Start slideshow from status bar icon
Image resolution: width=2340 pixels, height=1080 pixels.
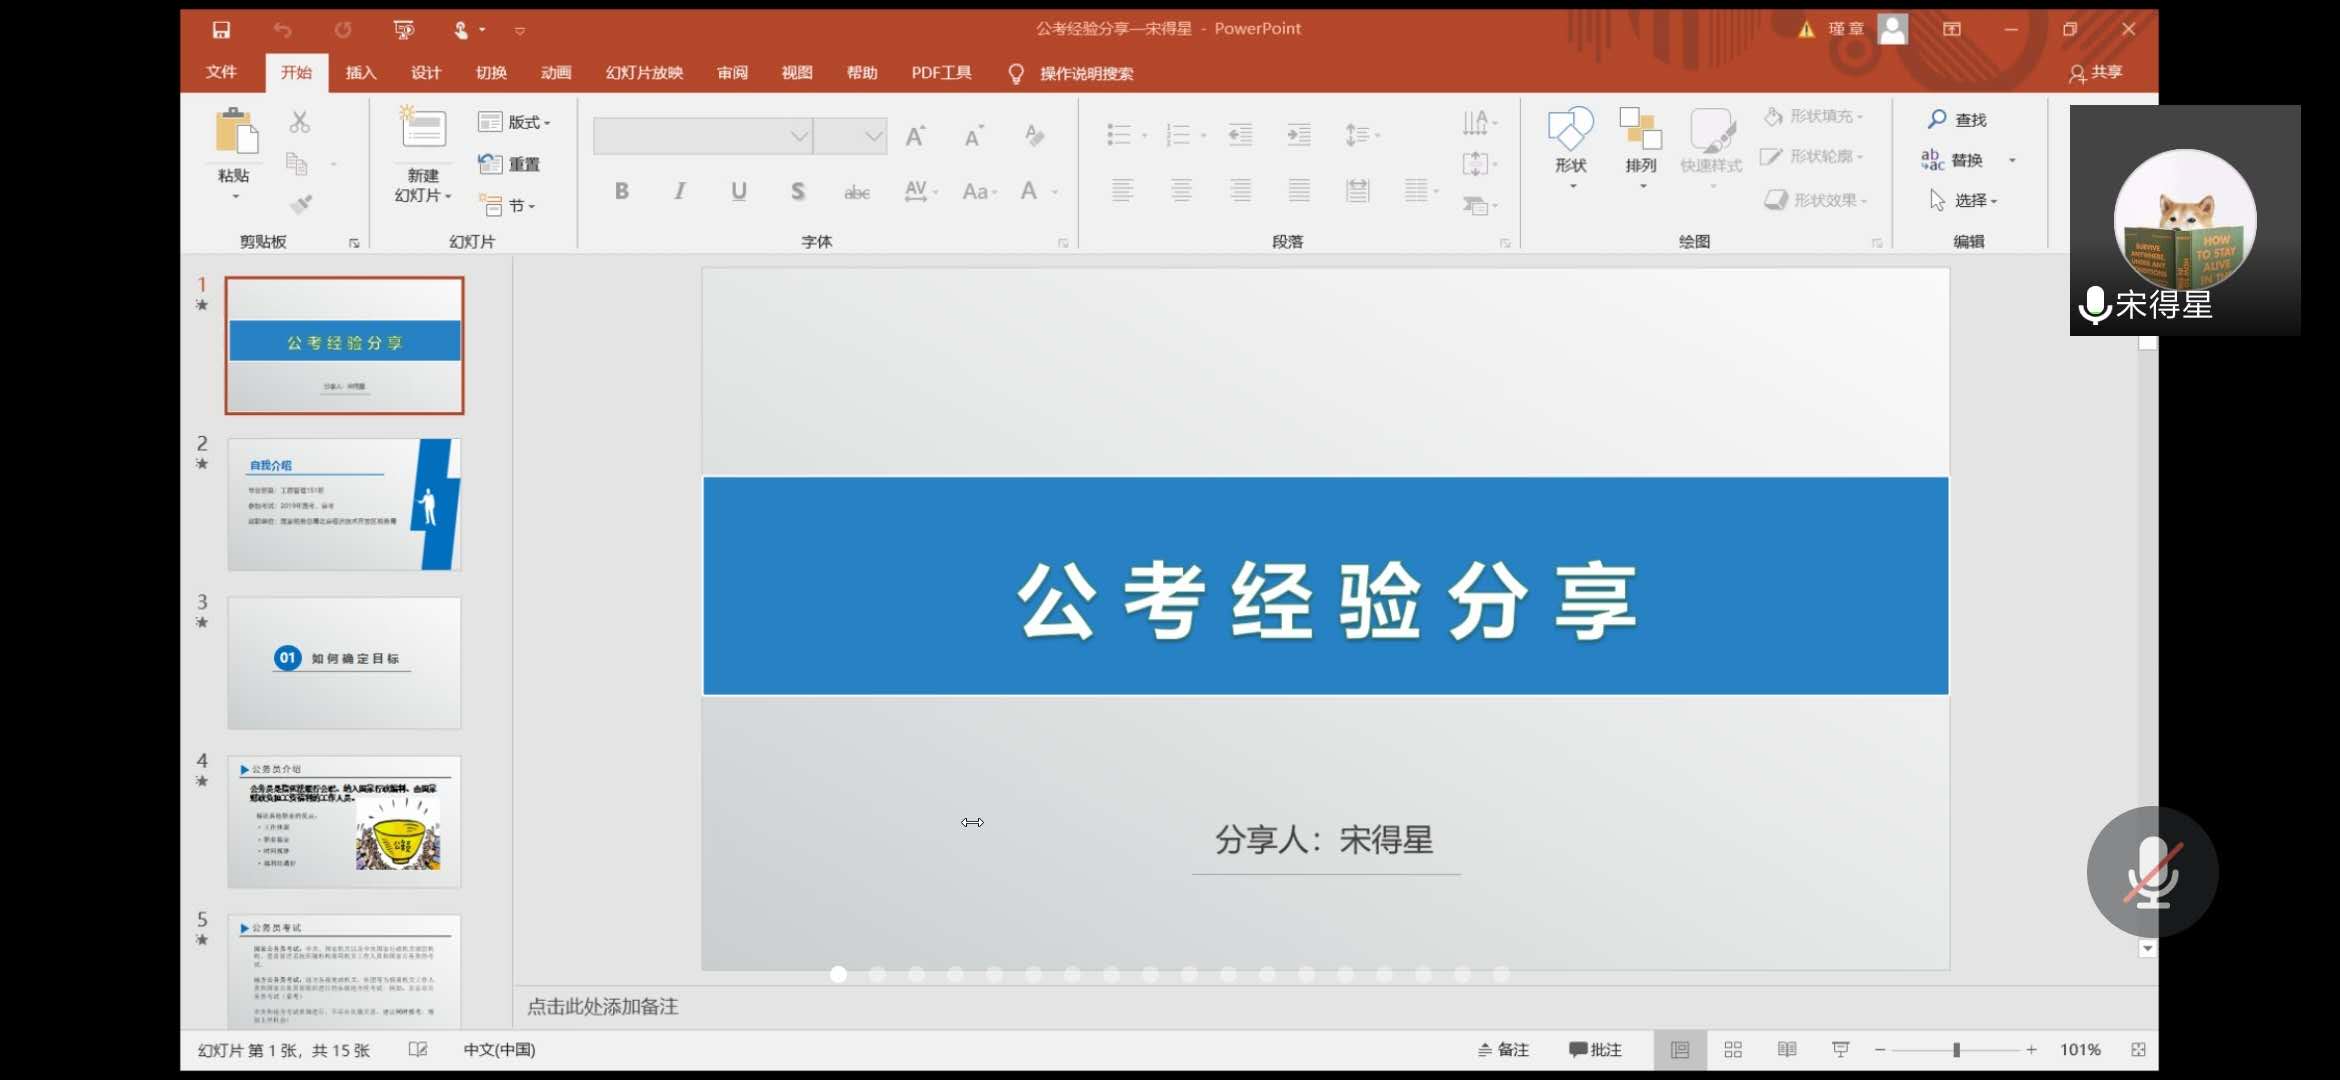coord(1840,1050)
